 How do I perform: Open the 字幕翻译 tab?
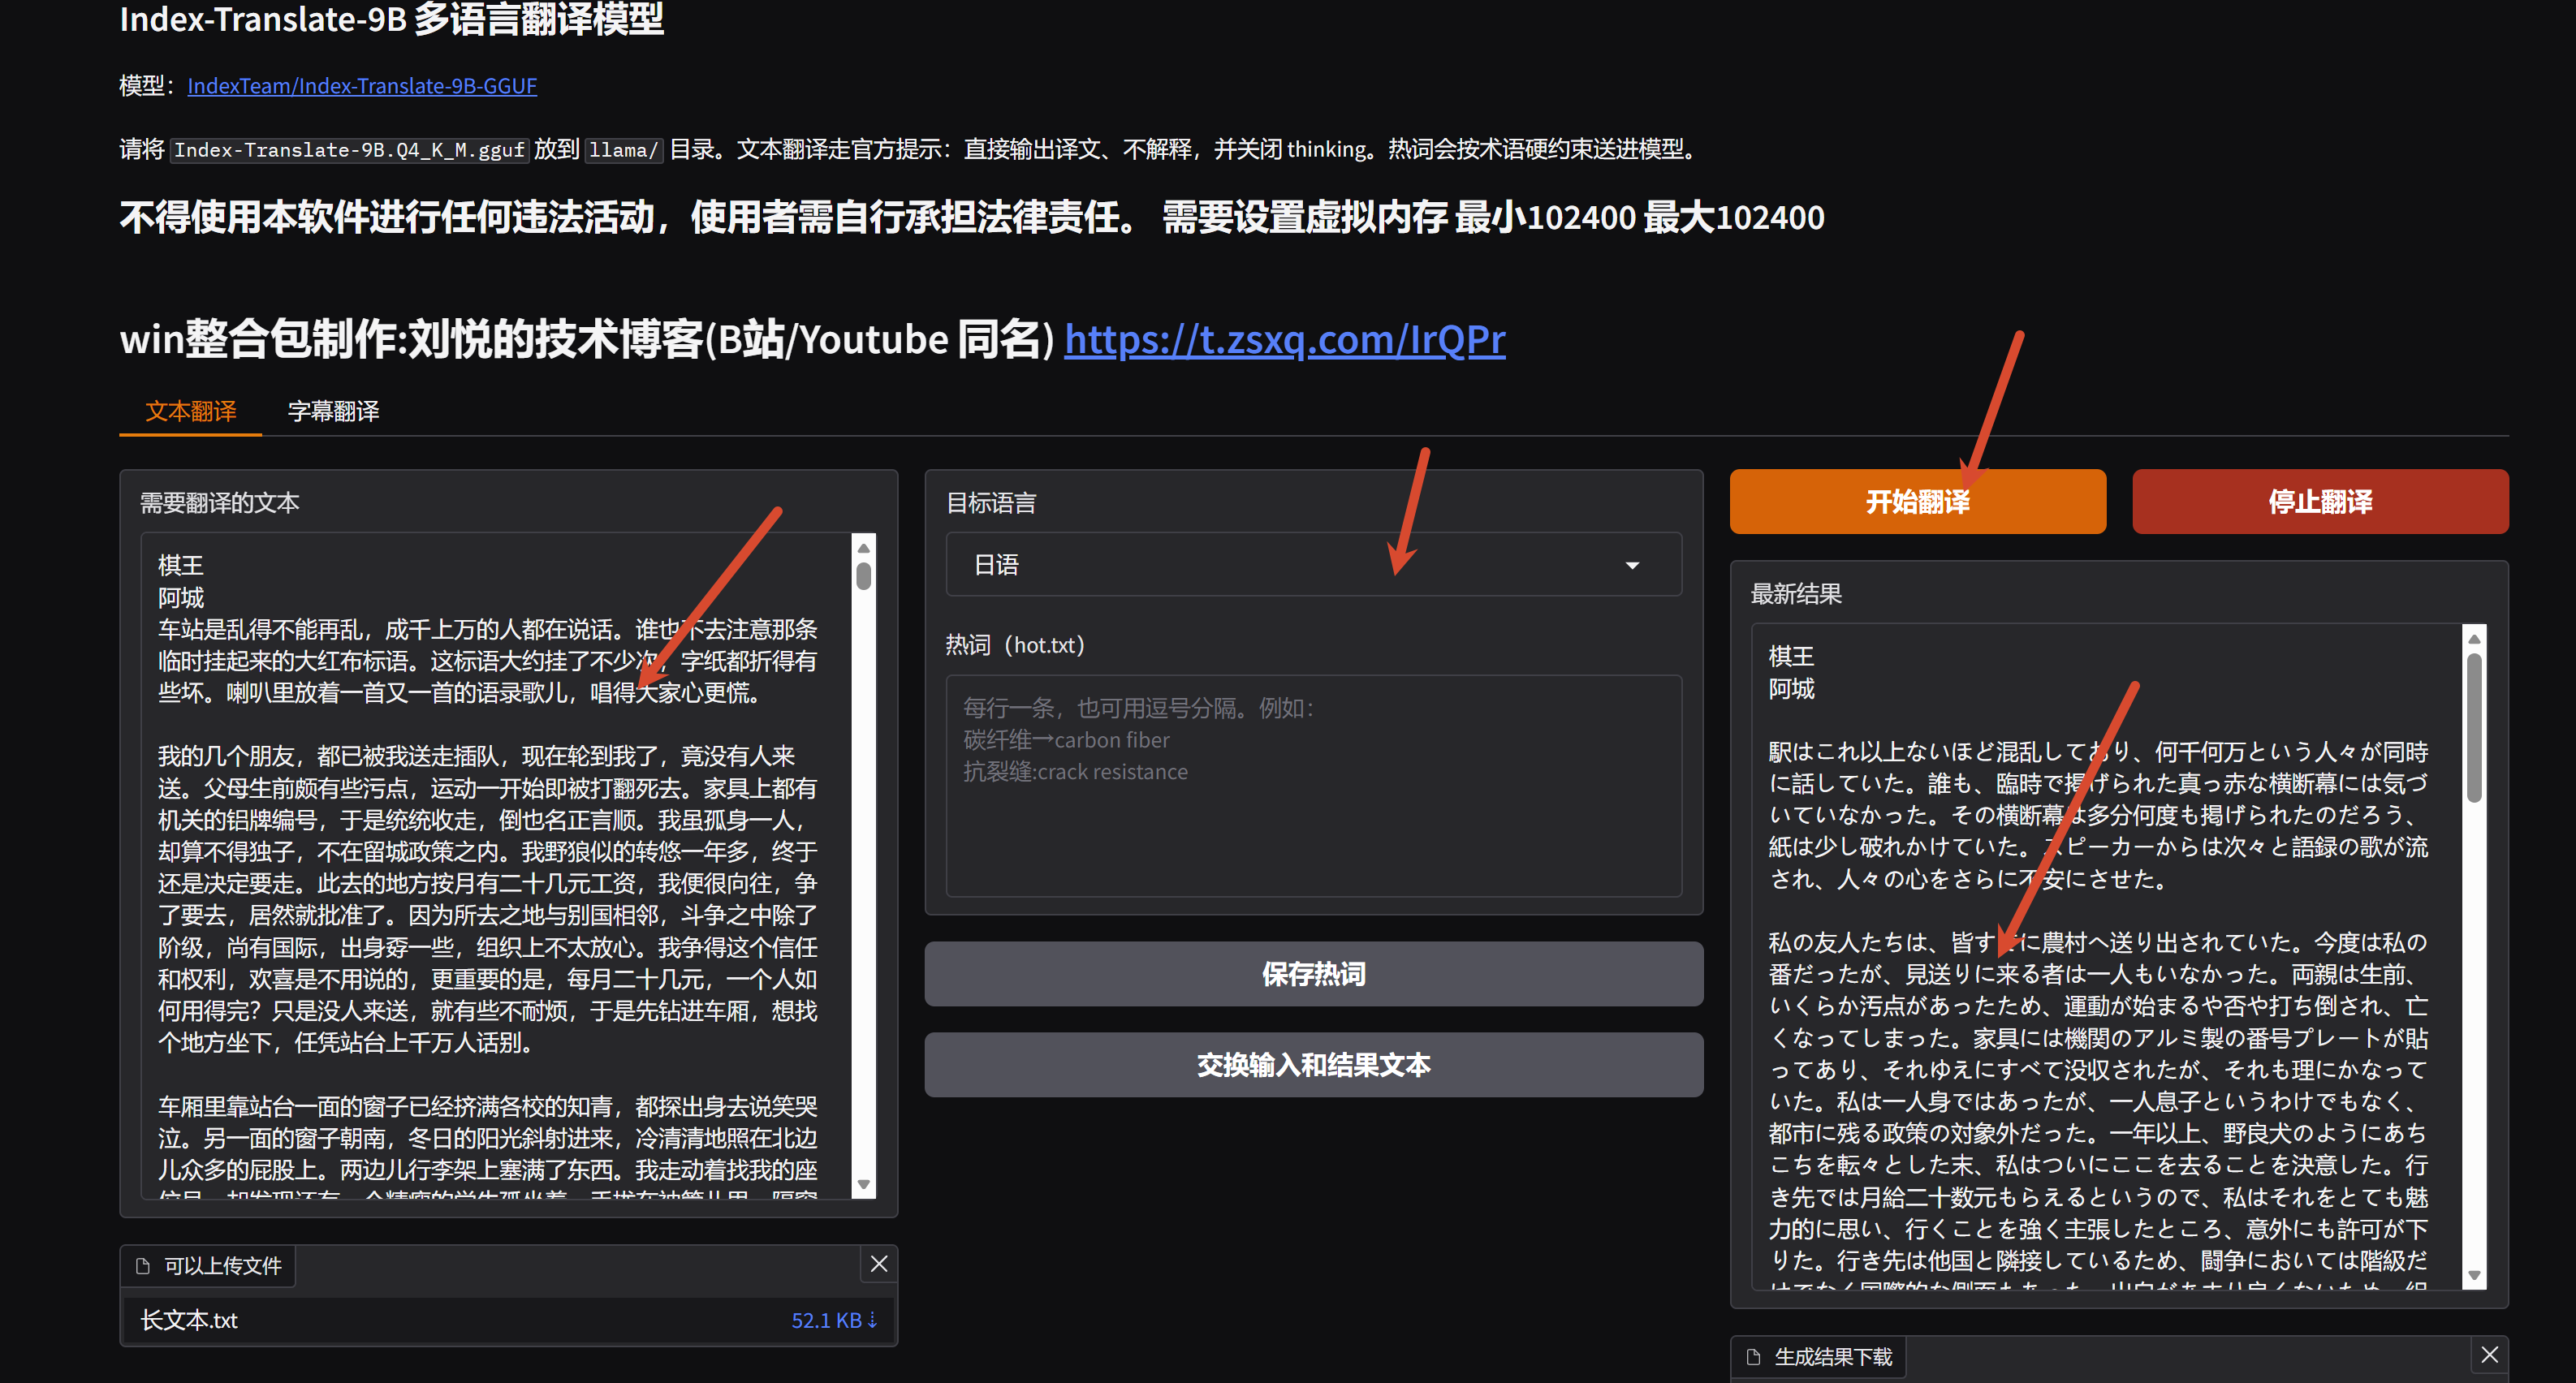click(x=333, y=411)
